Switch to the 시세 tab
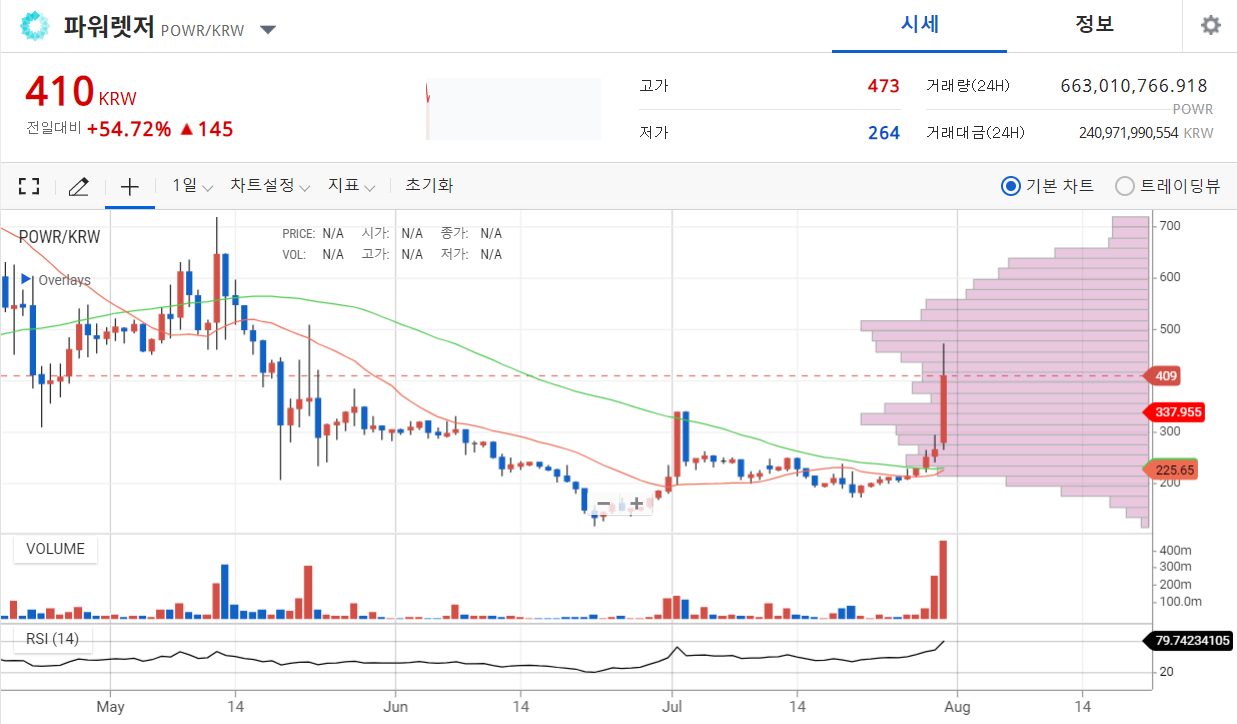The width and height of the screenshot is (1237, 724). click(x=919, y=25)
